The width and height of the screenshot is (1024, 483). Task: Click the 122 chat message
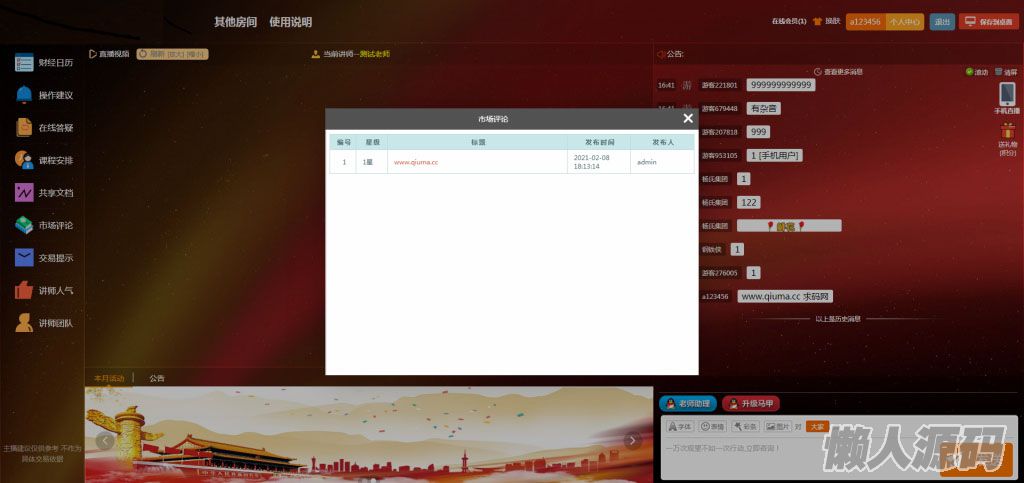[748, 202]
